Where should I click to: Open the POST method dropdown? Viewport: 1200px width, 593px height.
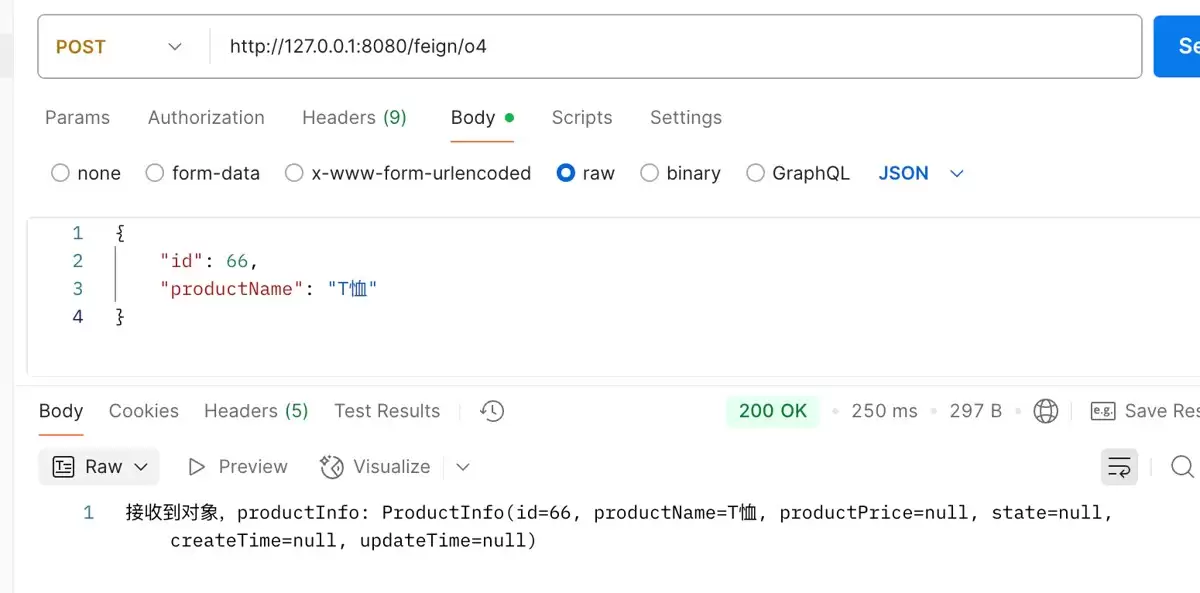(x=121, y=47)
